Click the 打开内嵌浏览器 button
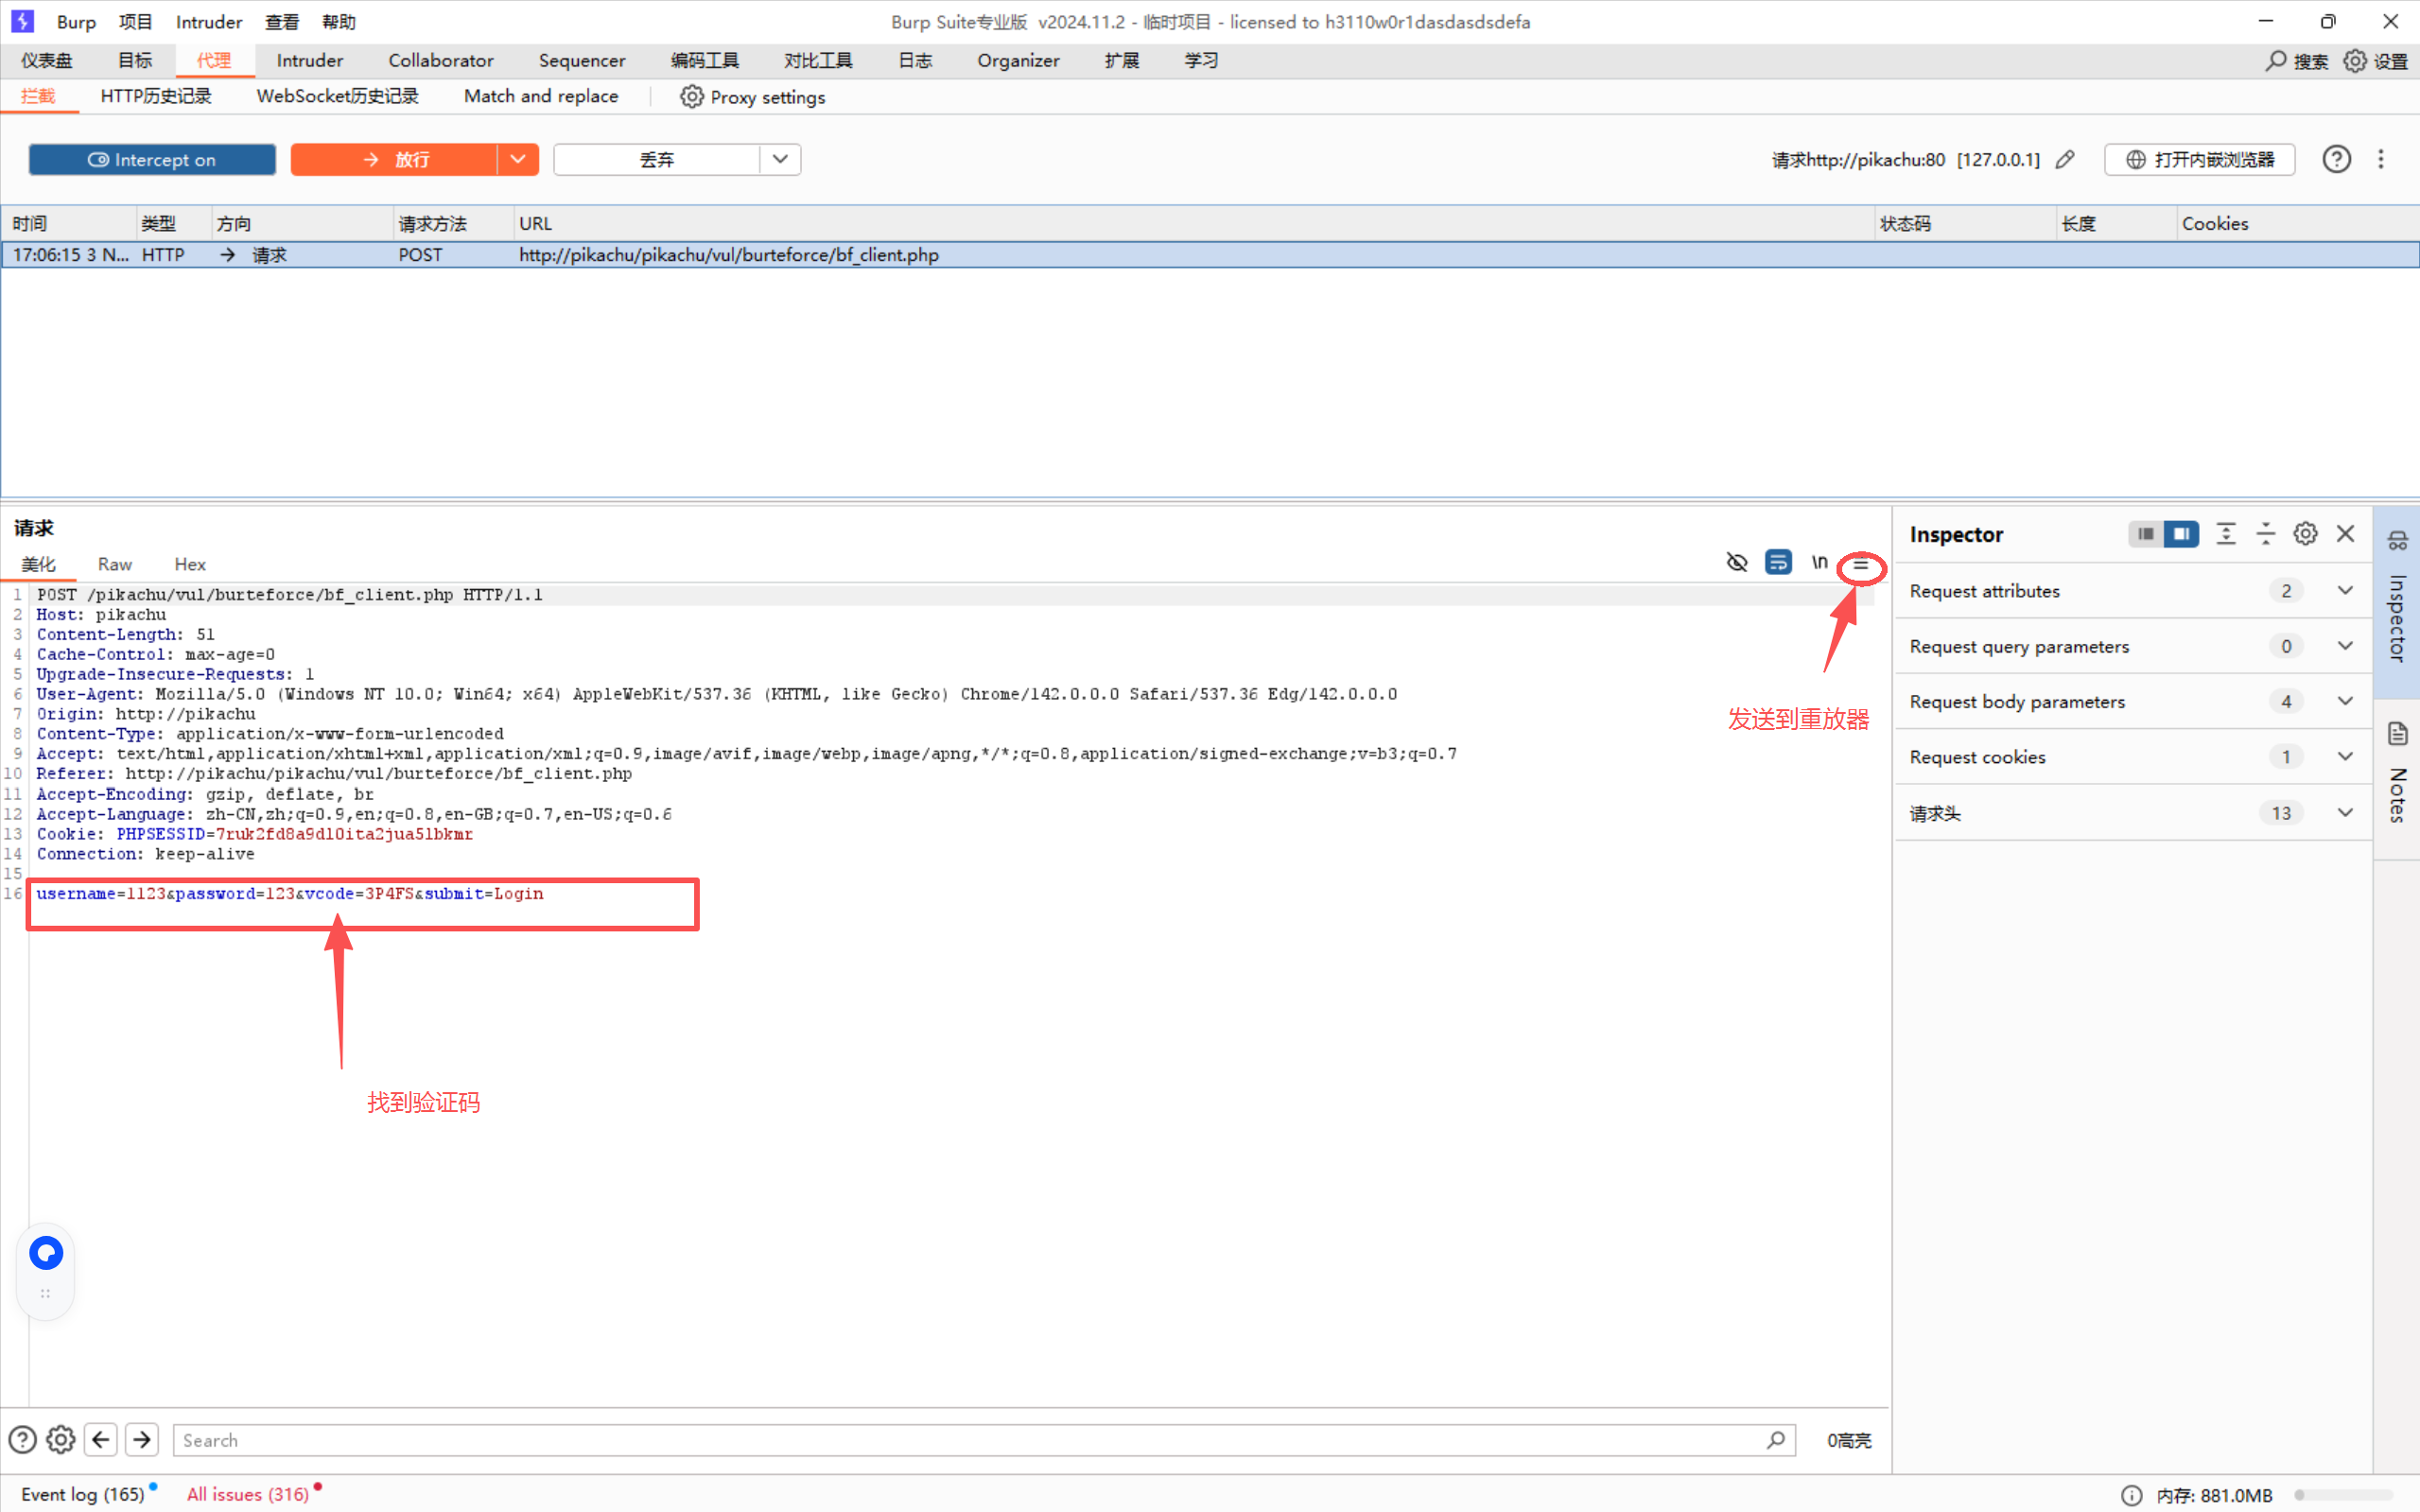2420x1512 pixels. point(2199,159)
